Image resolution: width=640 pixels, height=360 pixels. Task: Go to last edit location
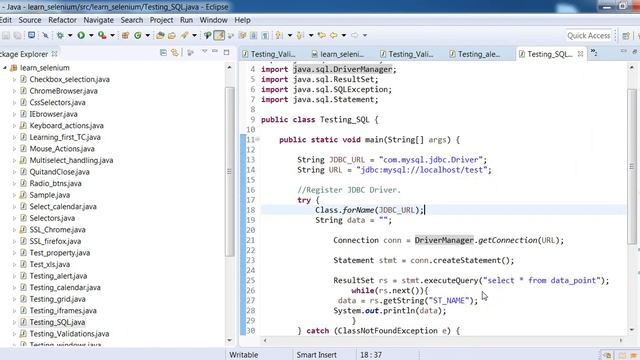pyautogui.click(x=322, y=36)
